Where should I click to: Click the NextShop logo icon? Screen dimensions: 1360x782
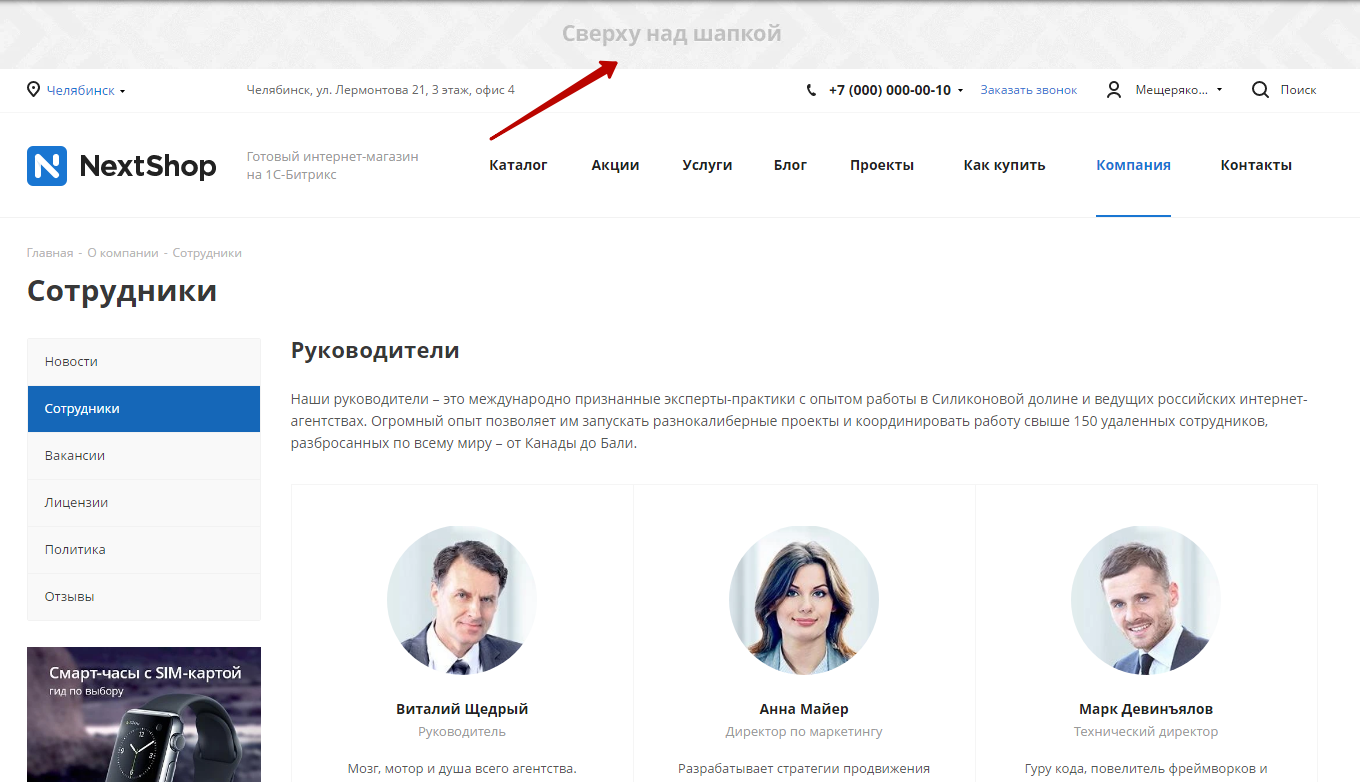(x=47, y=166)
